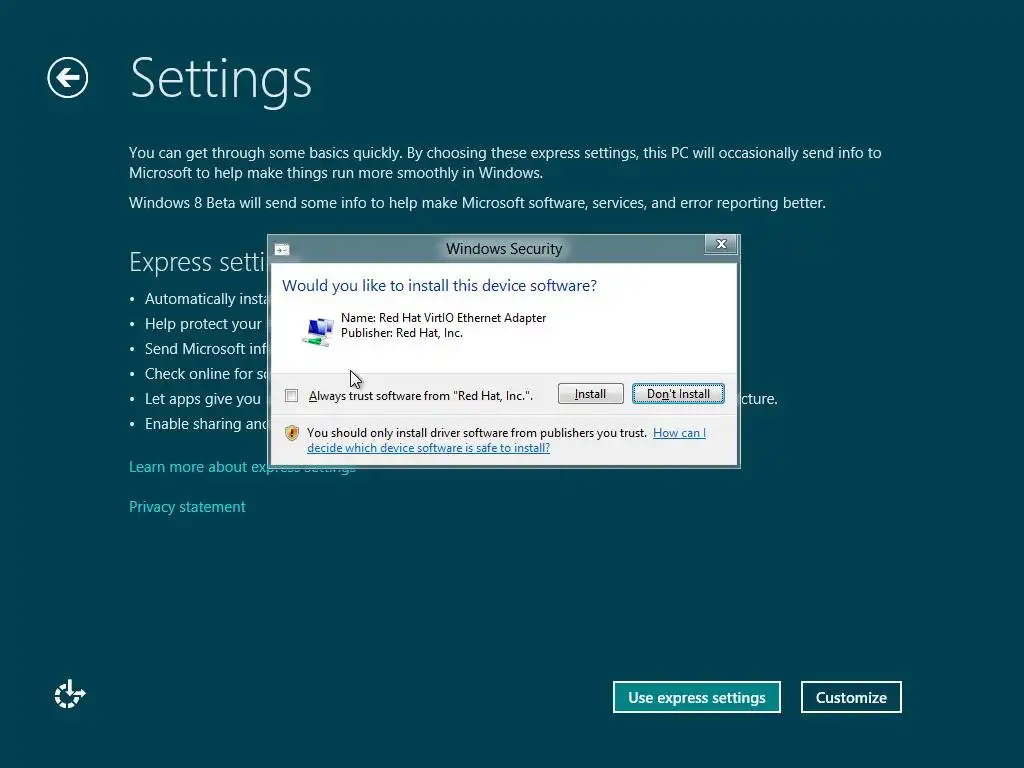Open the How can I decide link

[x=506, y=440]
